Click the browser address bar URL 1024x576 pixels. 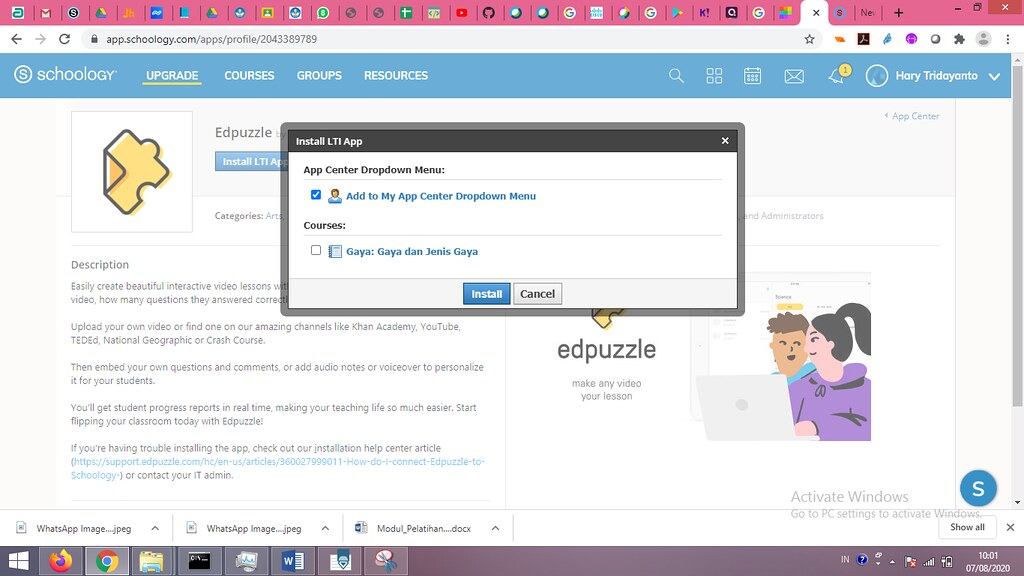point(212,39)
